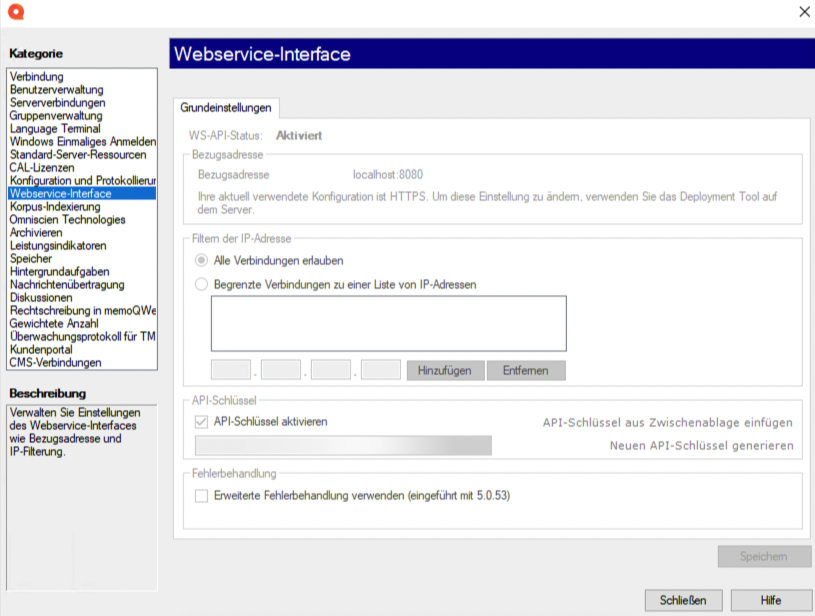The width and height of the screenshot is (815, 616).
Task: Click the memoQ logo icon in title bar
Action: coord(16,11)
